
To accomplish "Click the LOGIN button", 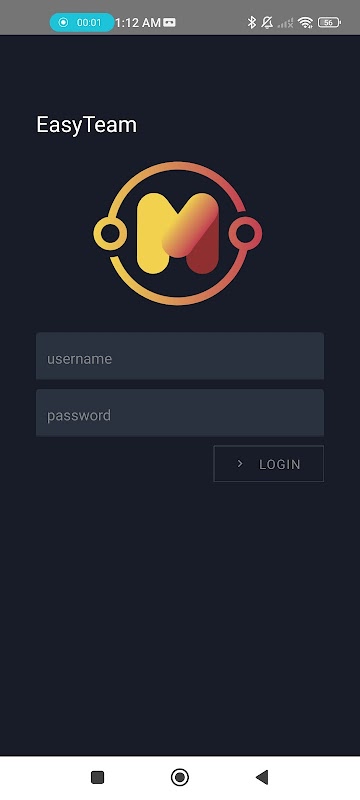I will pos(269,464).
